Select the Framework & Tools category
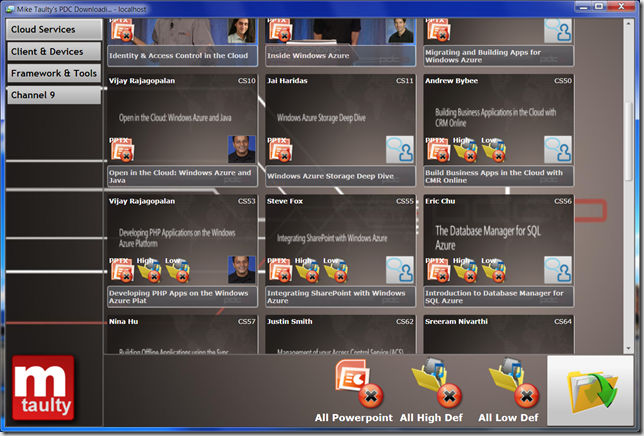The width and height of the screenshot is (644, 436). [x=54, y=73]
